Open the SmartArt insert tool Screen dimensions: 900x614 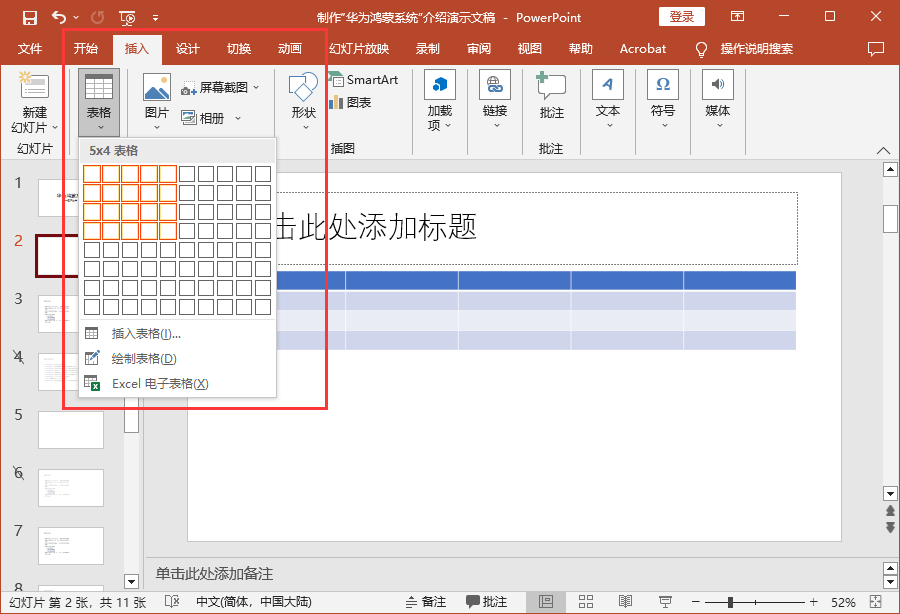[364, 80]
